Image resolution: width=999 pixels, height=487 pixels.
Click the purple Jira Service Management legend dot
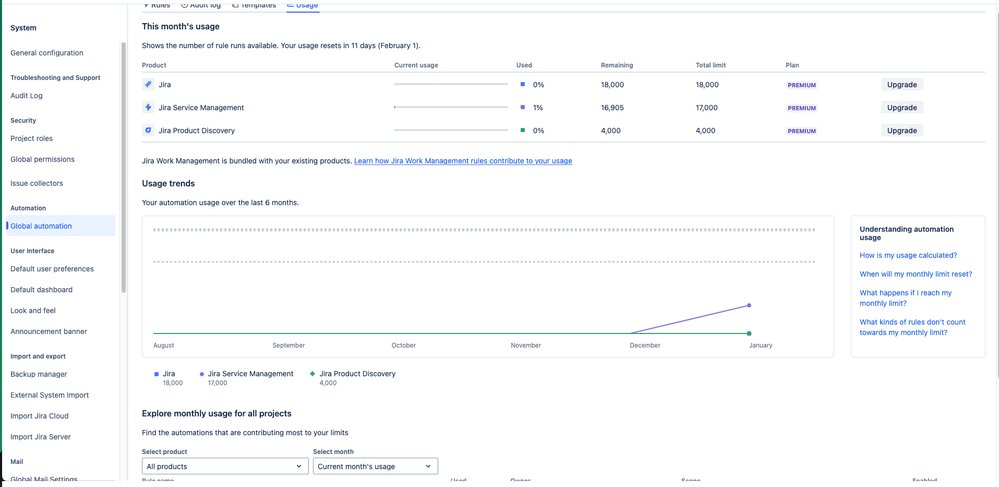(202, 374)
